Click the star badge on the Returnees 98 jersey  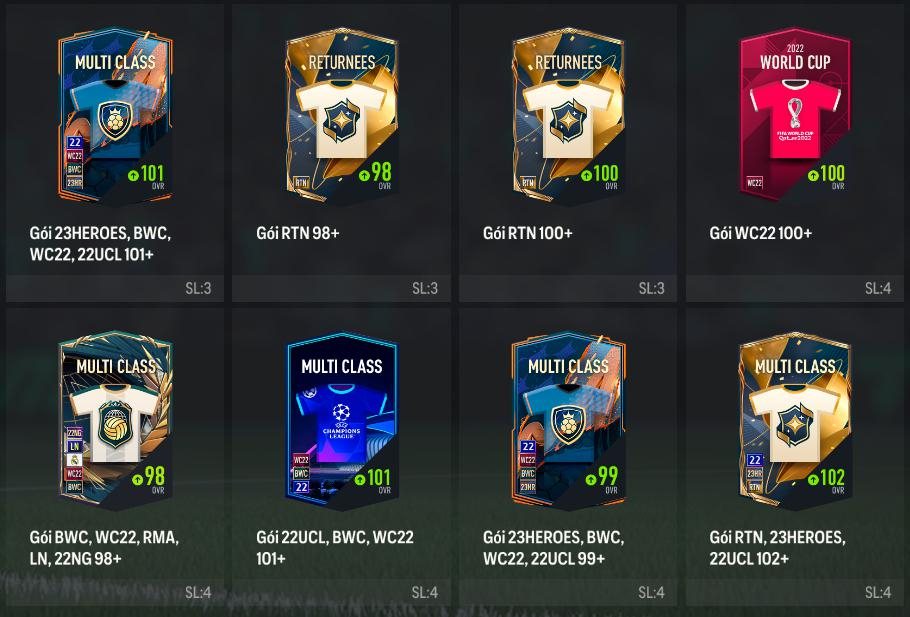click(x=341, y=121)
